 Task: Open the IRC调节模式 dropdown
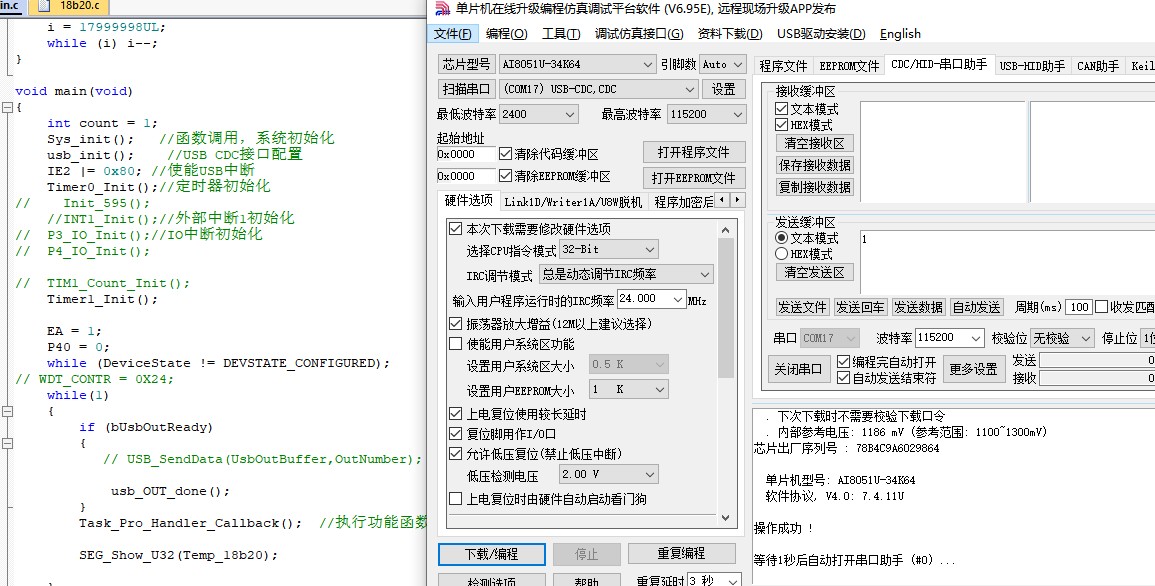626,274
